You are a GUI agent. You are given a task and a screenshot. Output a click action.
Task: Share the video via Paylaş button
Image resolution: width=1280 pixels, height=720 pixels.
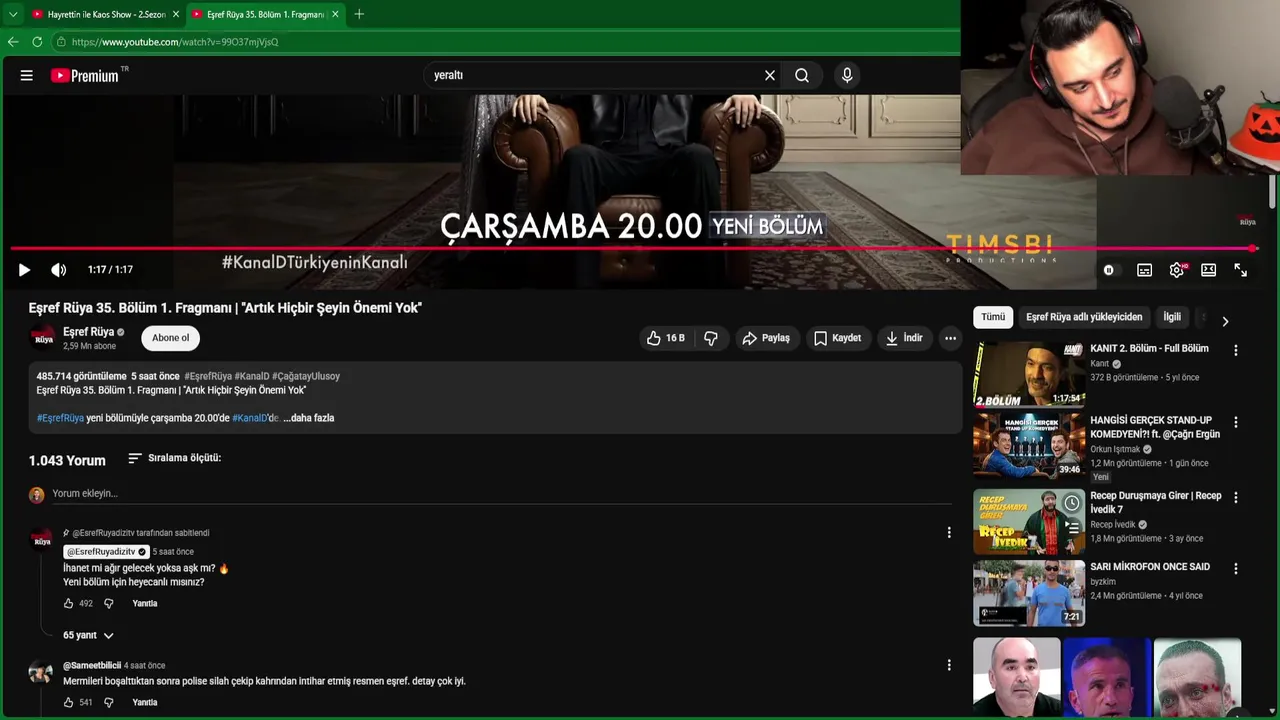coord(766,338)
